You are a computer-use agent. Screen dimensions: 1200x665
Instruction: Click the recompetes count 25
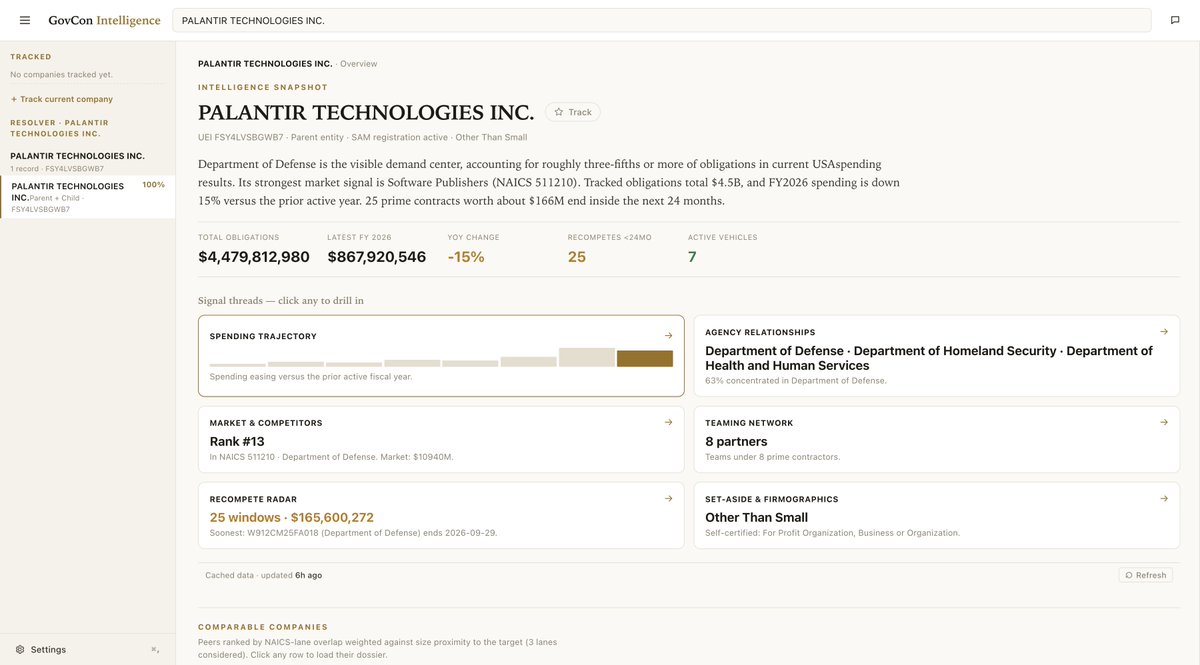[577, 257]
